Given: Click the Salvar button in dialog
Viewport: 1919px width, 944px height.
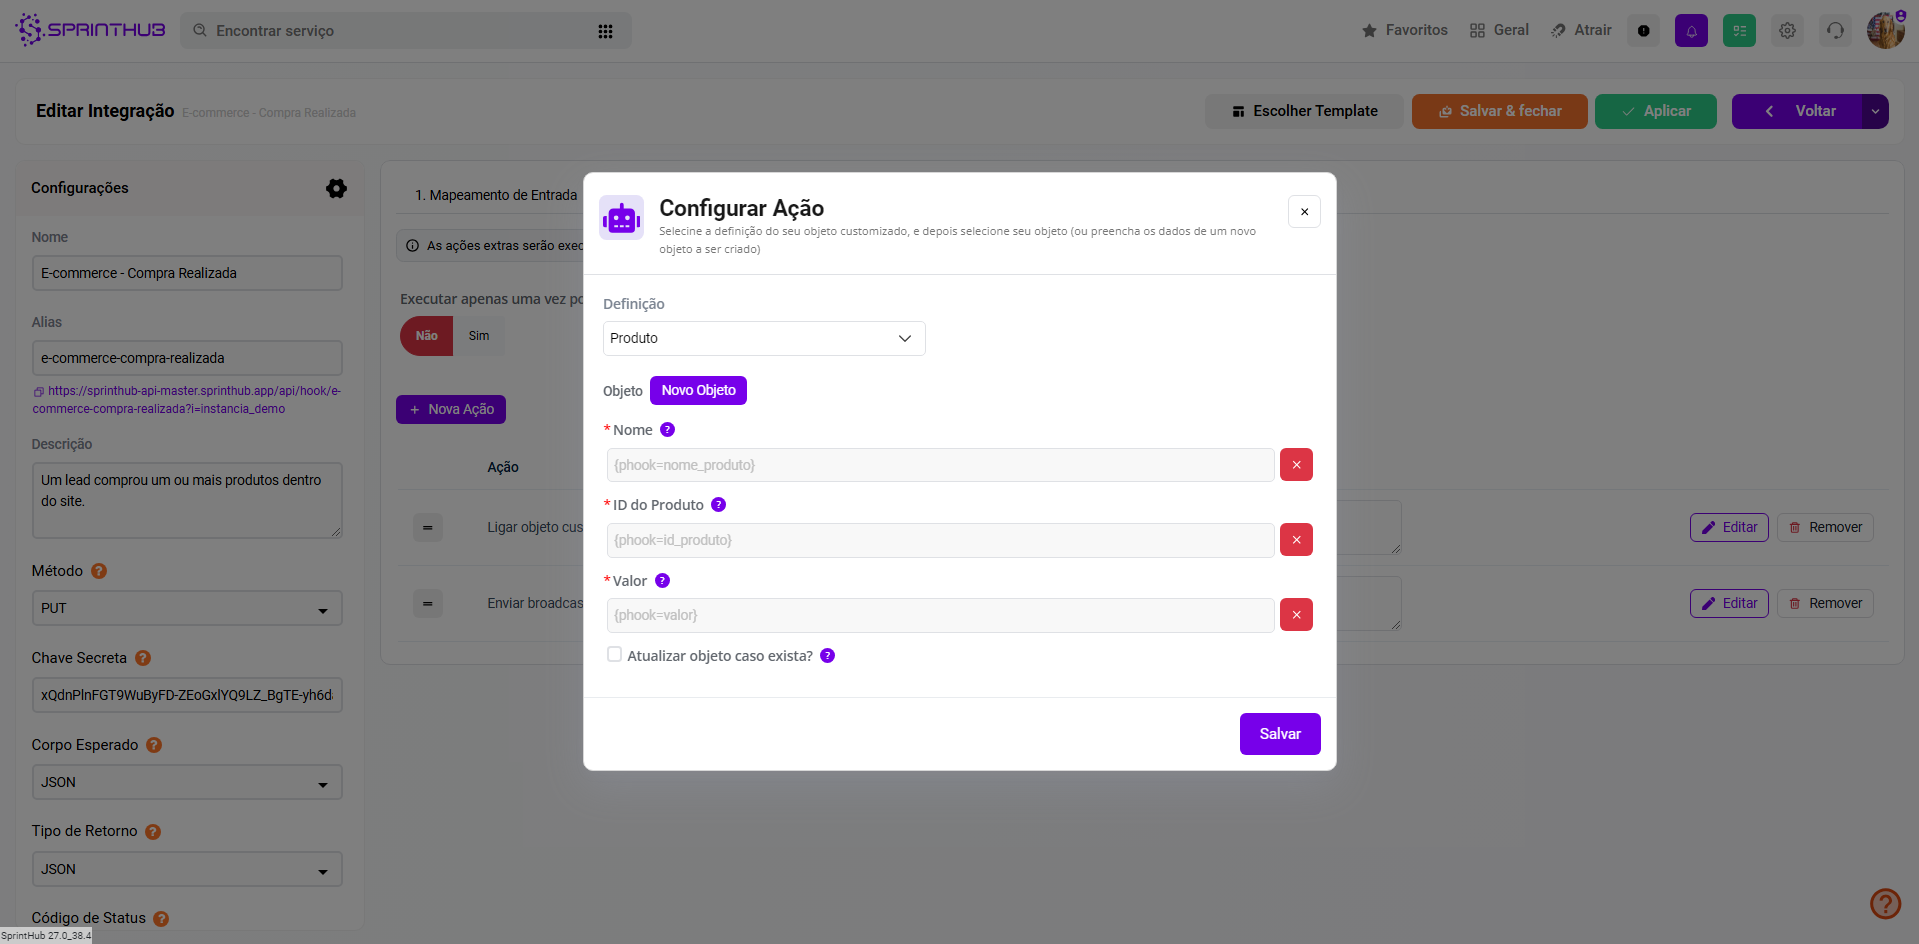Looking at the screenshot, I should click(1280, 734).
